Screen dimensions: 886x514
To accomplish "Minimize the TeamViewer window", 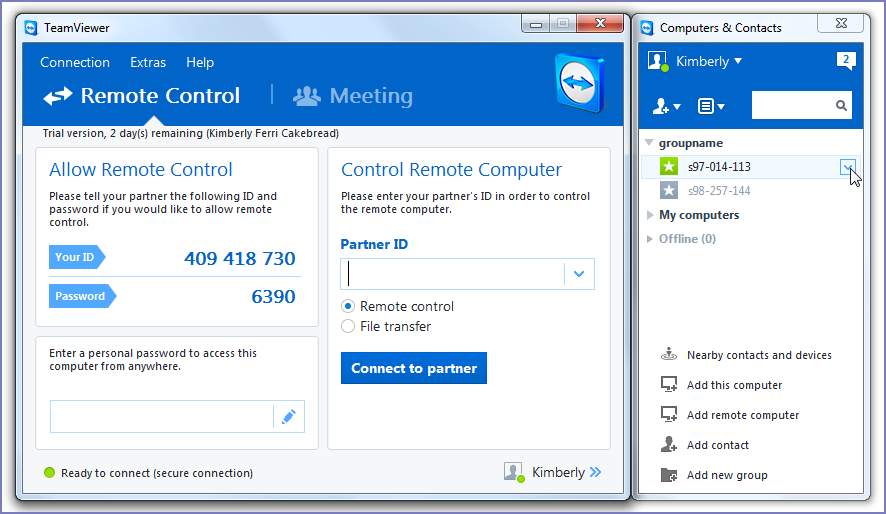I will pyautogui.click(x=536, y=24).
